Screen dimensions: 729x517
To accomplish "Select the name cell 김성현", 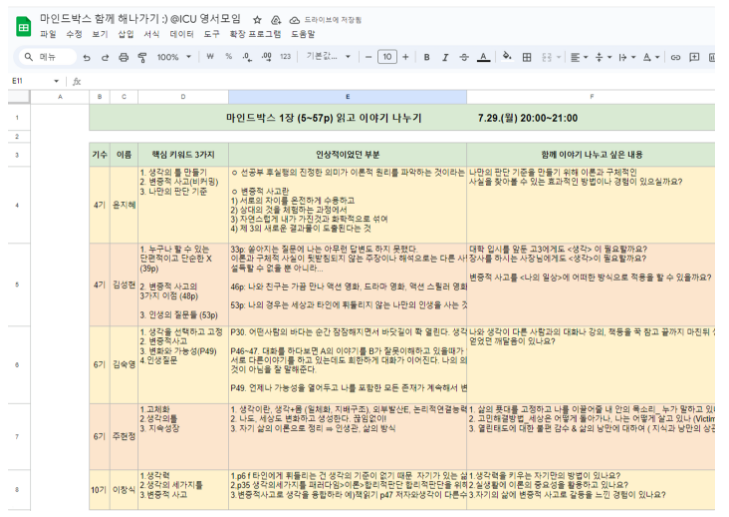I will (124, 285).
